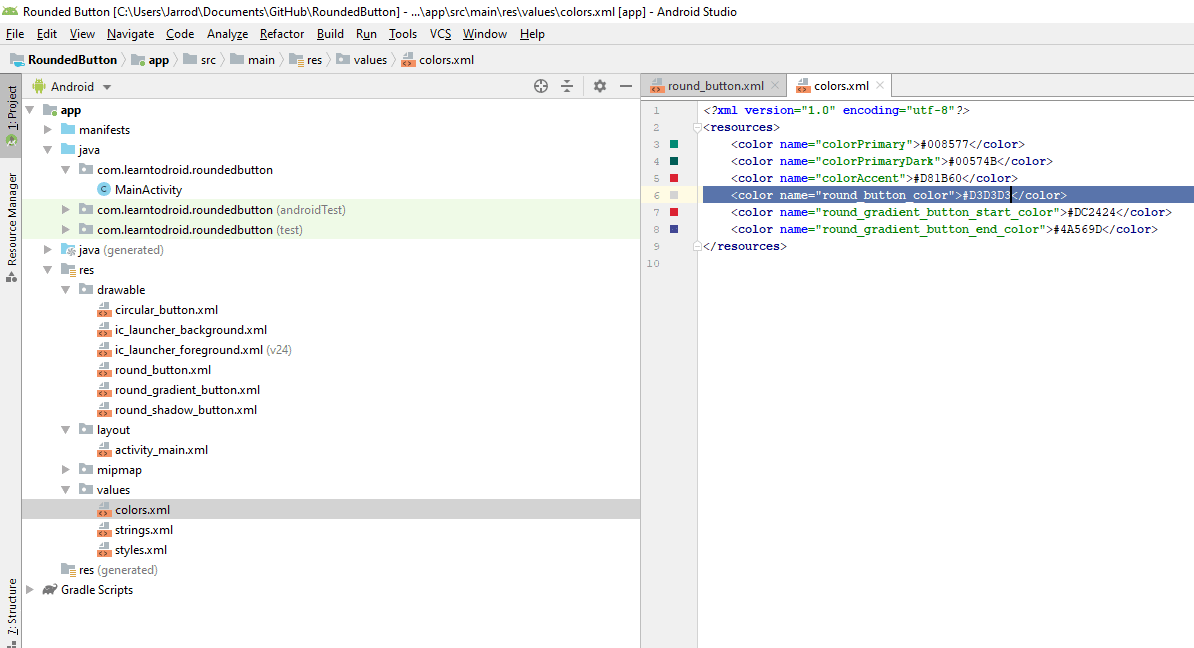Collapse the drawable folder
Screen dimensions: 1194x648
point(66,290)
